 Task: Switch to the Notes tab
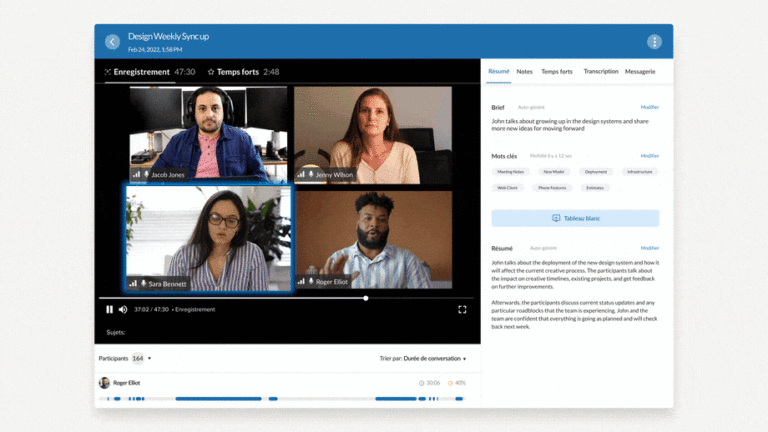pos(524,72)
